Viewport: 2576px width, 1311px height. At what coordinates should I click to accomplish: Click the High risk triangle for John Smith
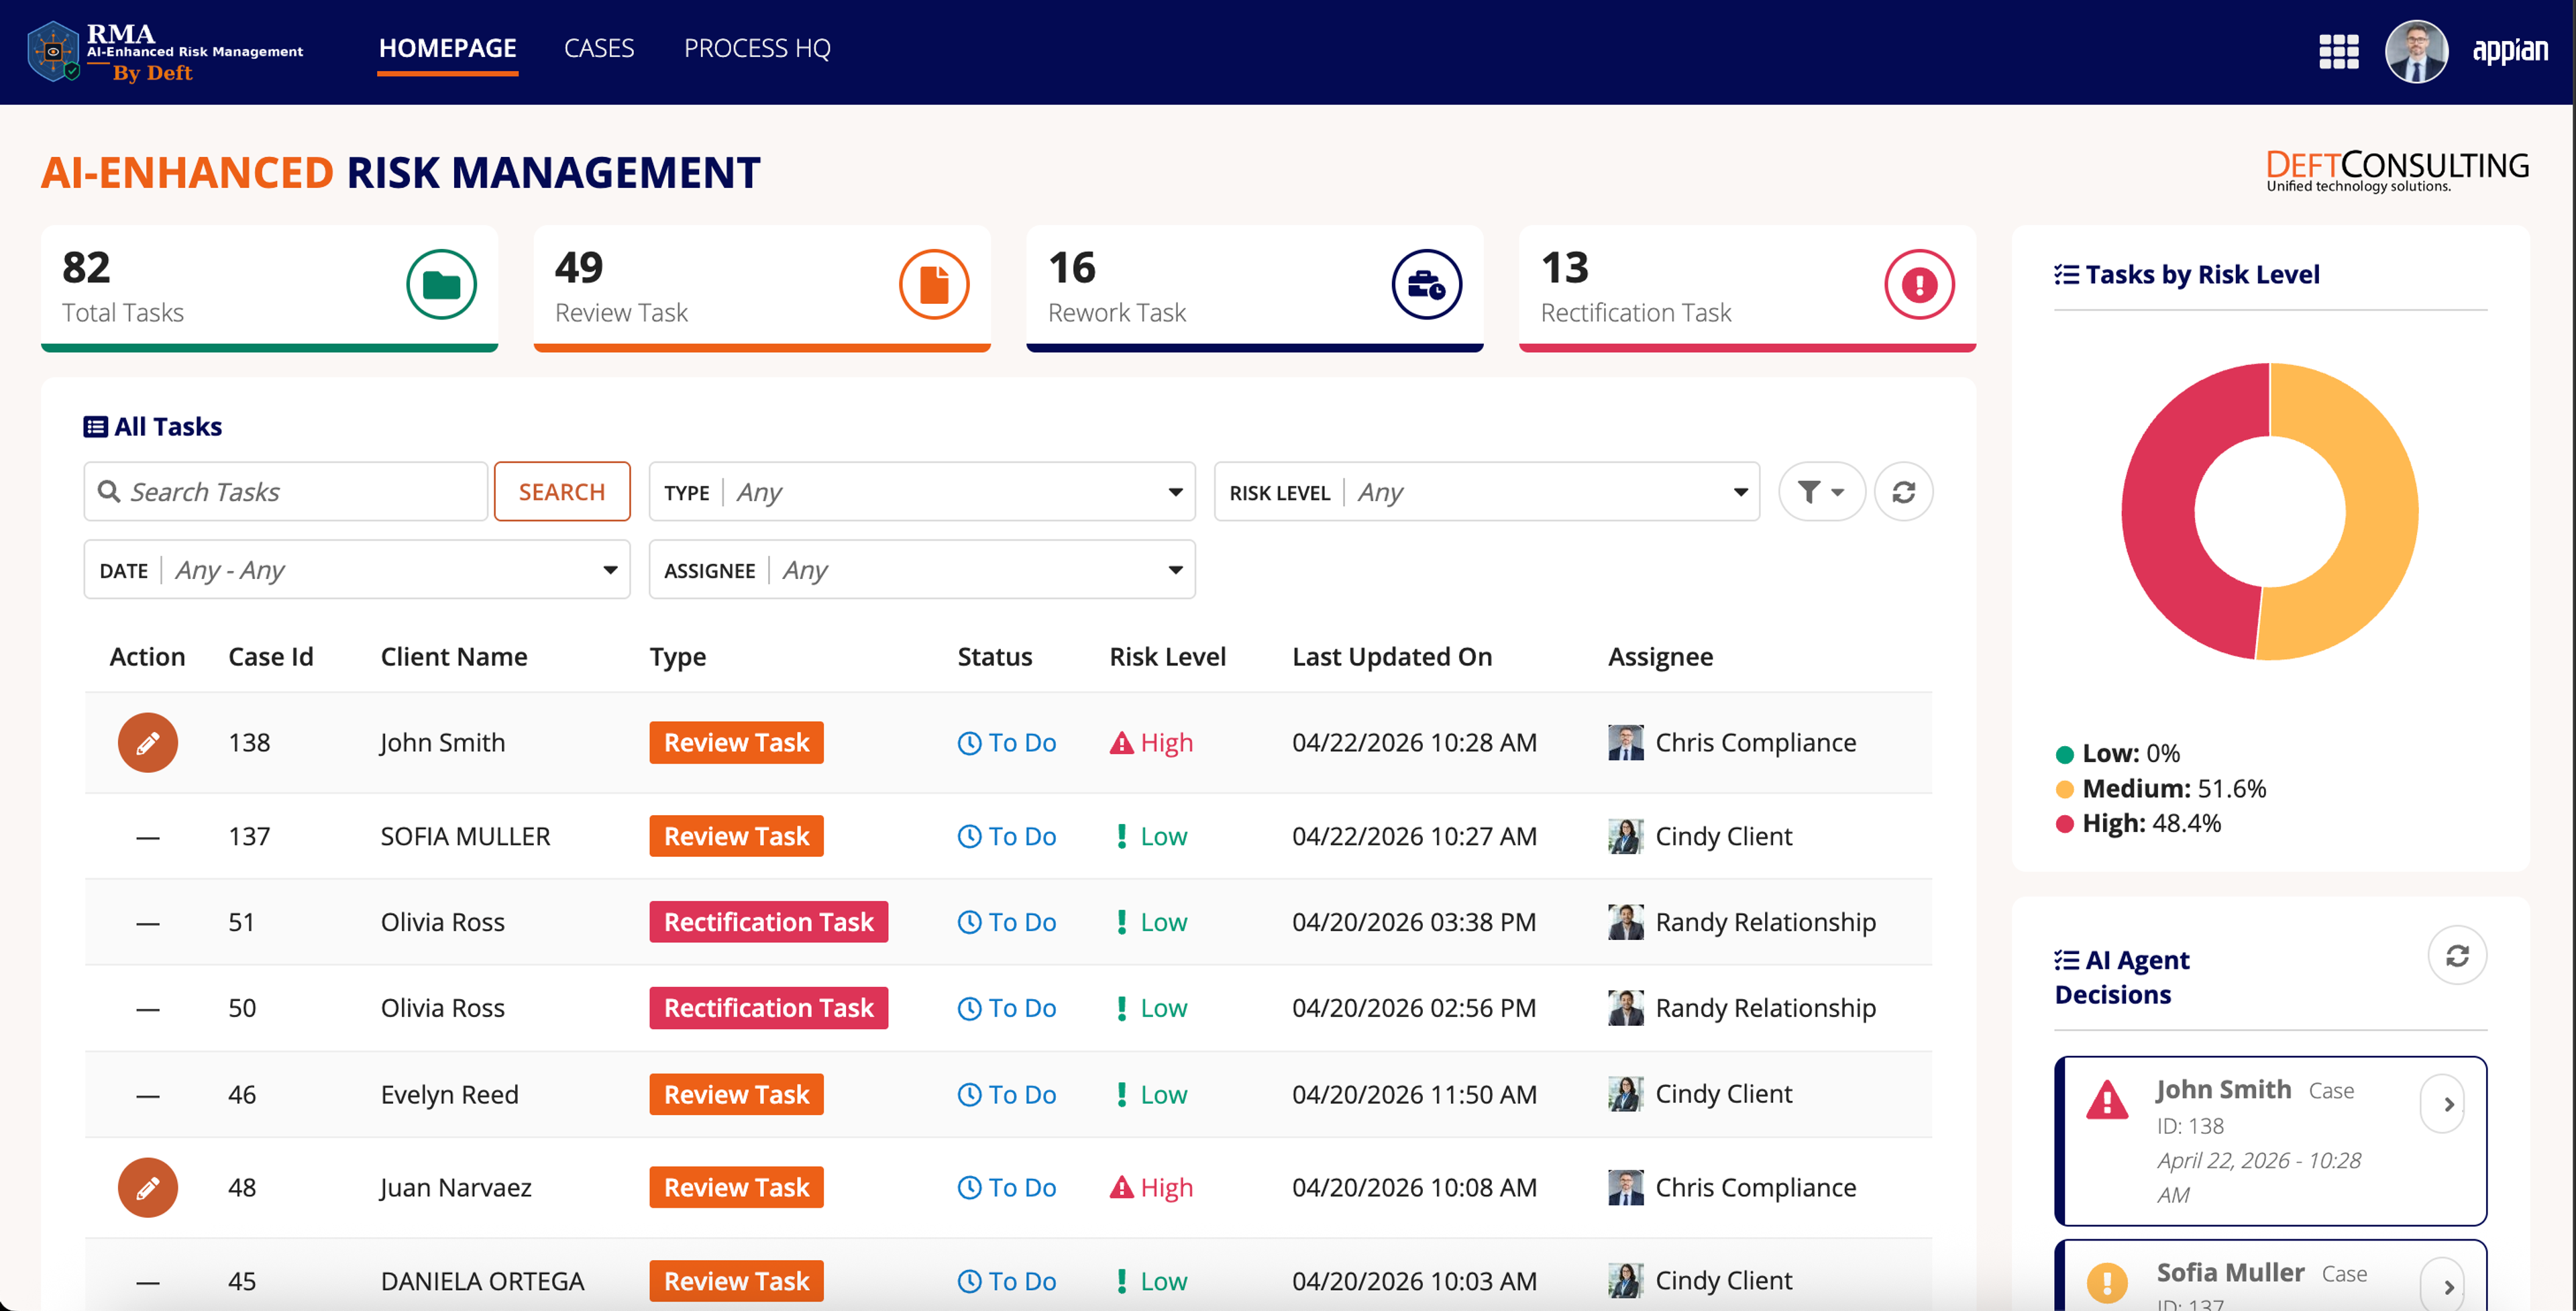[x=1121, y=743]
